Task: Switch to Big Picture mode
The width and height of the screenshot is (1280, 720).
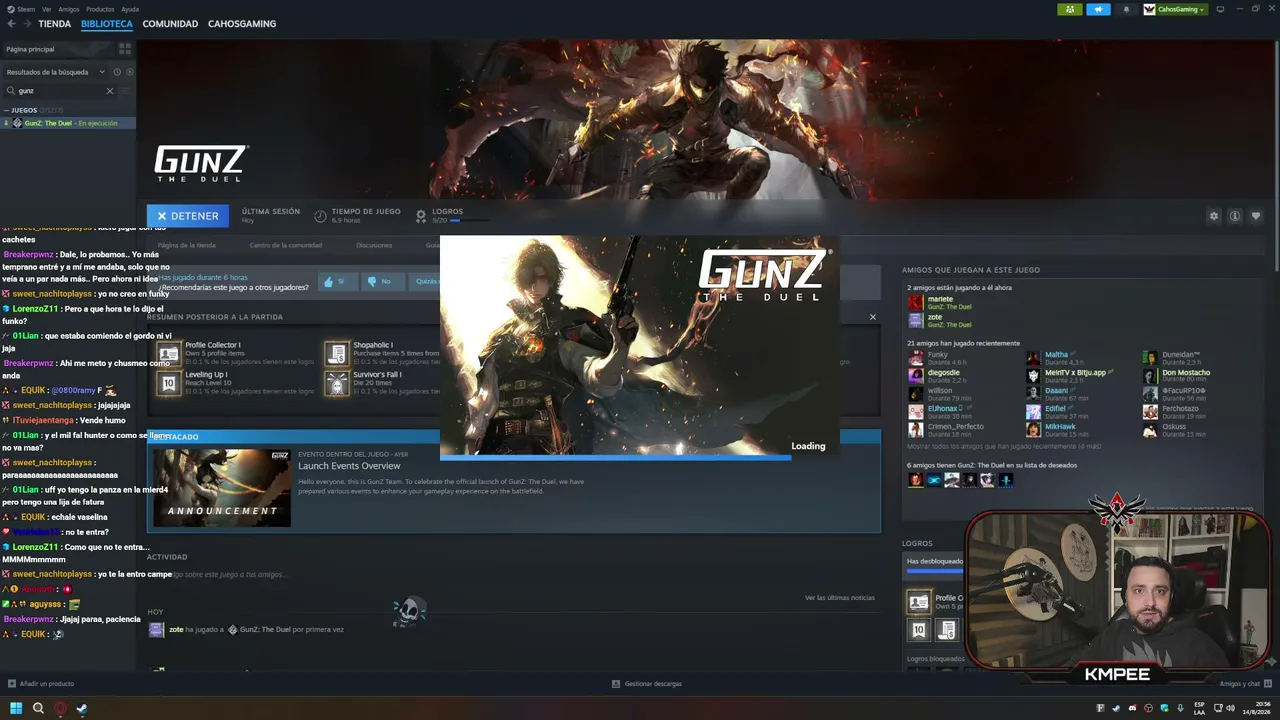Action: click(1220, 9)
